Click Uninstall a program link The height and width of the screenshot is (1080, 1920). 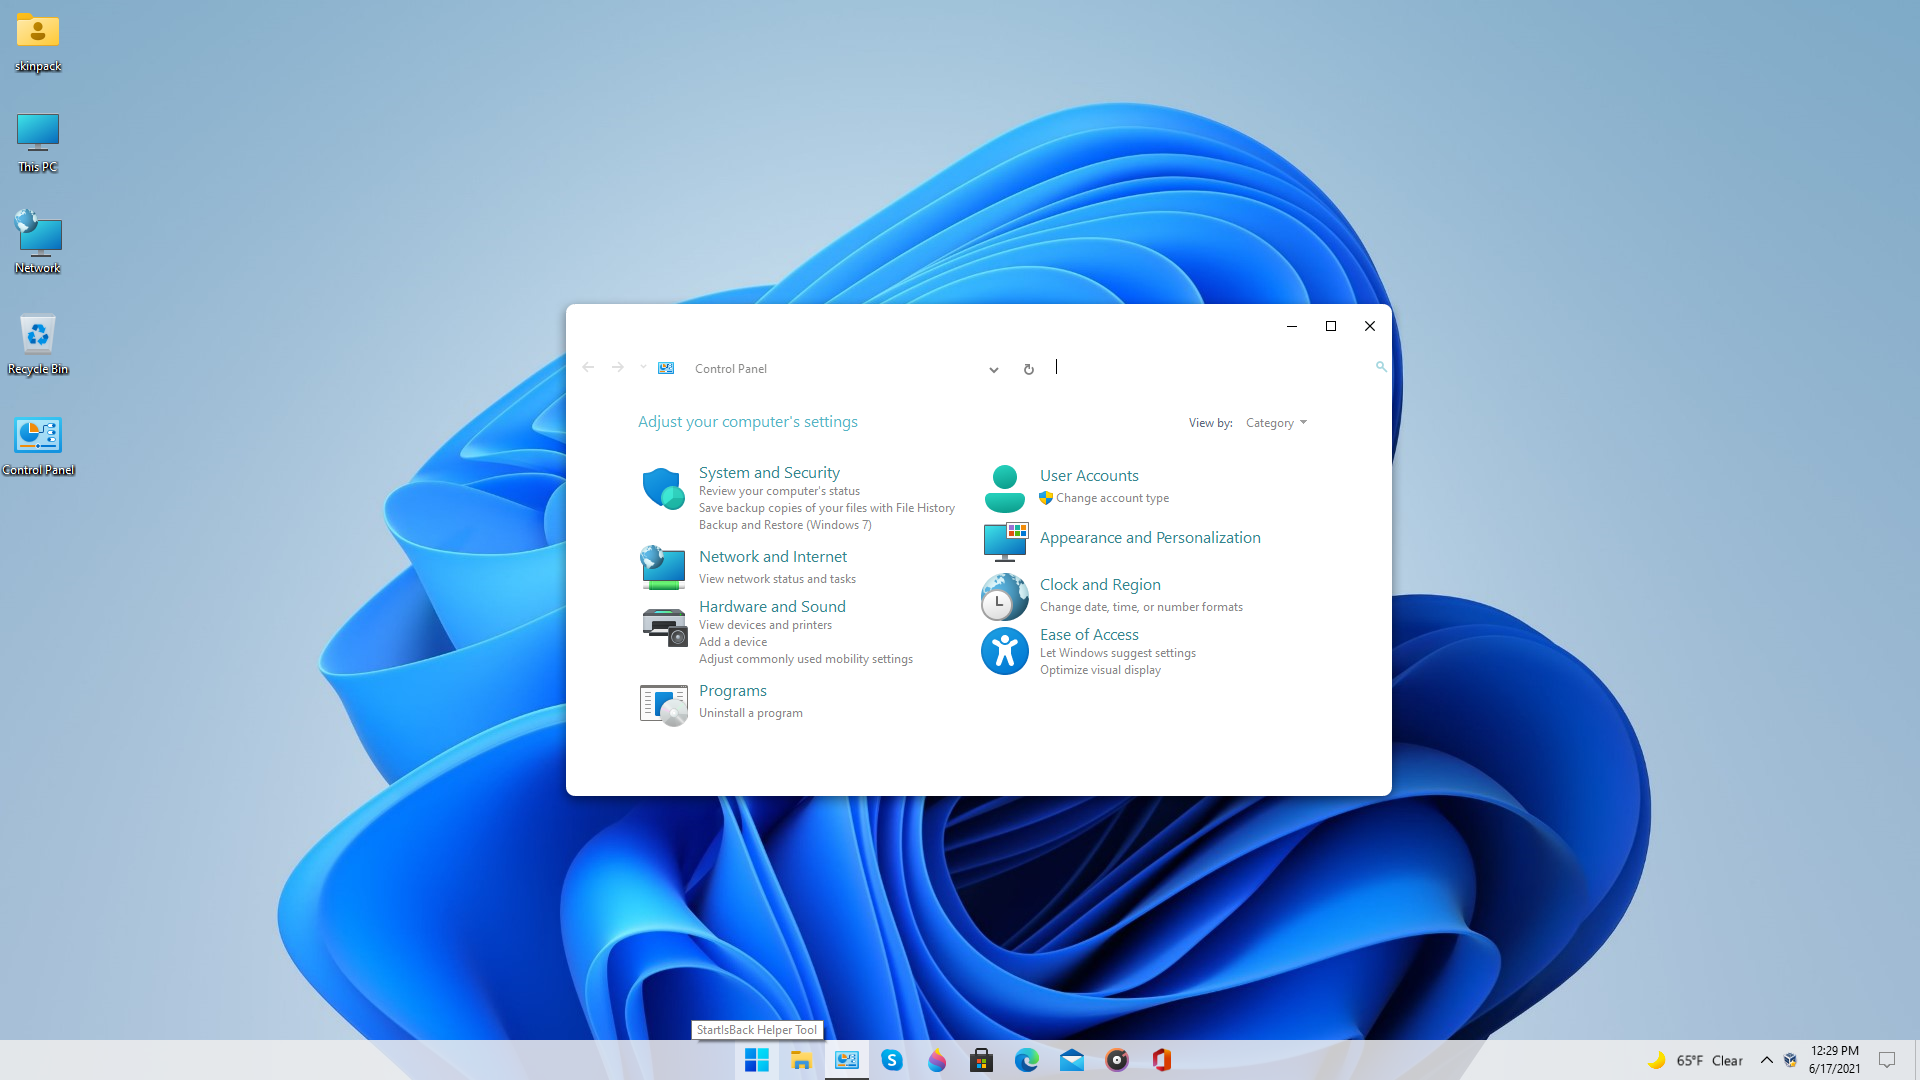750,712
